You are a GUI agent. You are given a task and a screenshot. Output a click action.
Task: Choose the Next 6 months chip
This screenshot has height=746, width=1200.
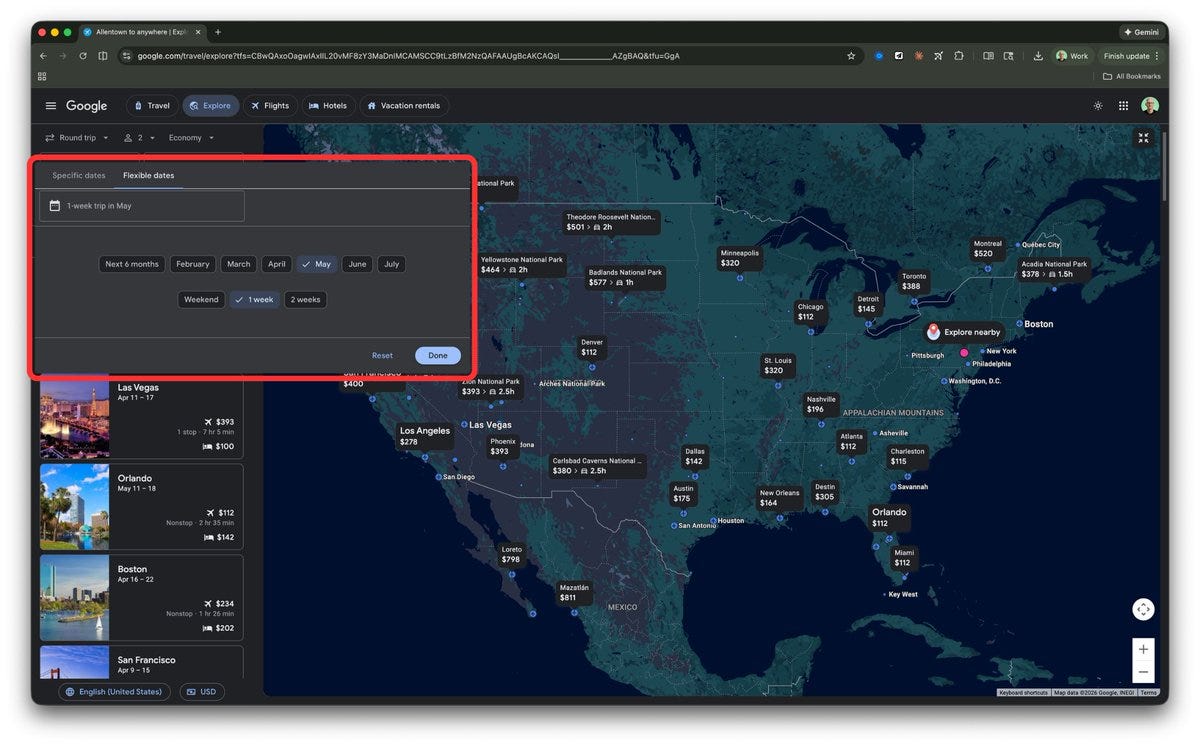(x=132, y=264)
